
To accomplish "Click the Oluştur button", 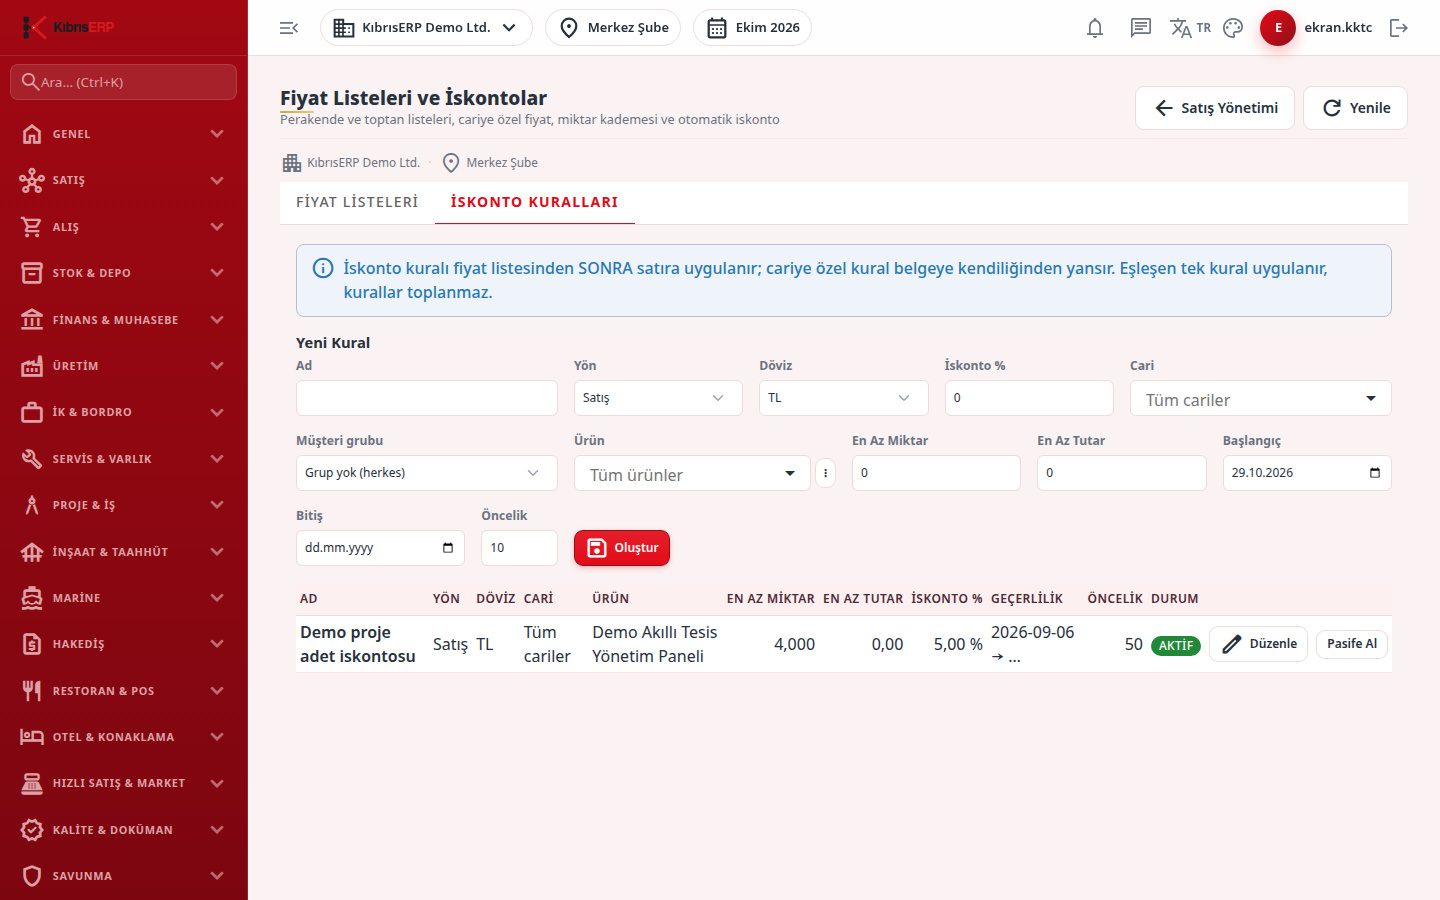I will coord(622,548).
